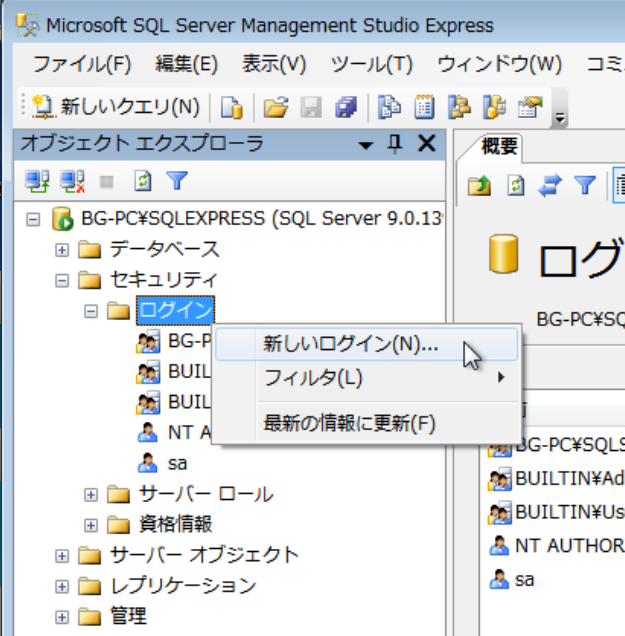Open file using the open-folder toolbar icon

[x=276, y=107]
